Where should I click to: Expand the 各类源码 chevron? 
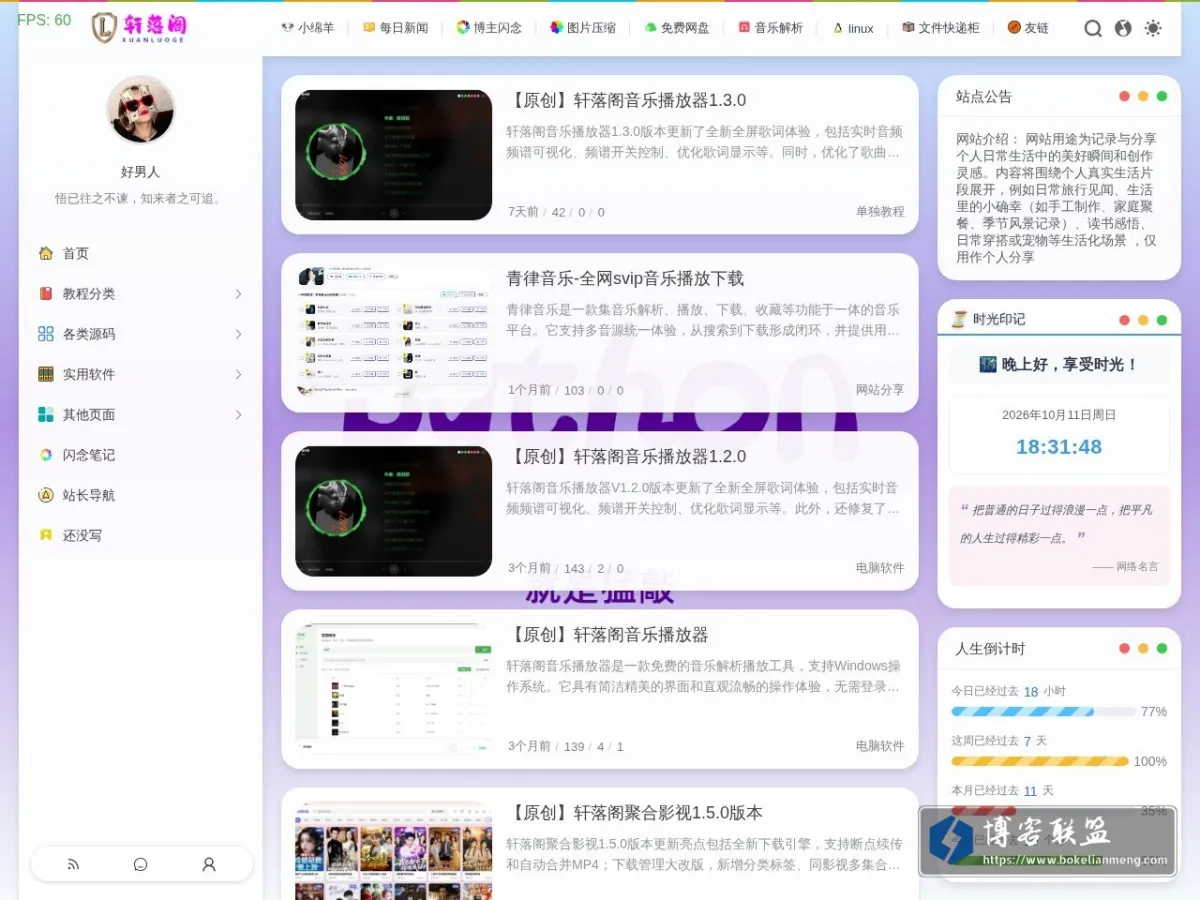(238, 334)
